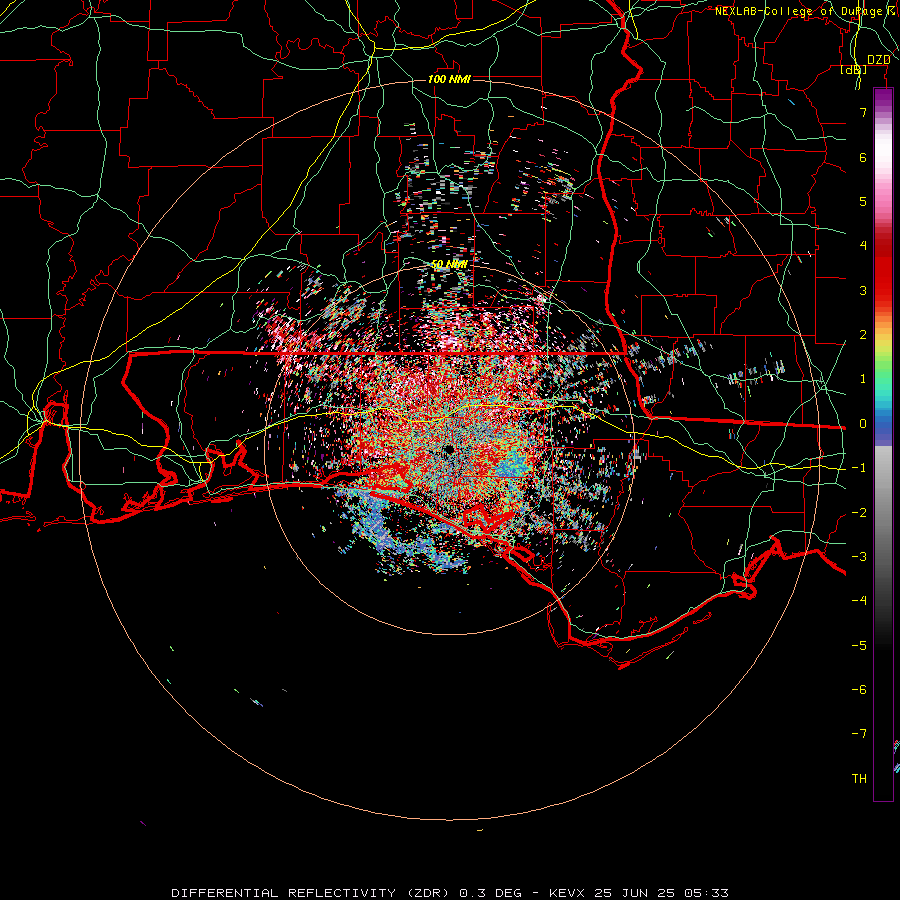Image resolution: width=900 pixels, height=900 pixels.
Task: Click the red 3 dB band on color bar
Action: pos(883,281)
